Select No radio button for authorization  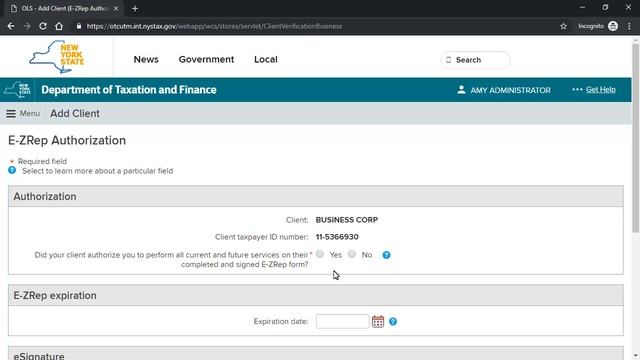point(352,254)
